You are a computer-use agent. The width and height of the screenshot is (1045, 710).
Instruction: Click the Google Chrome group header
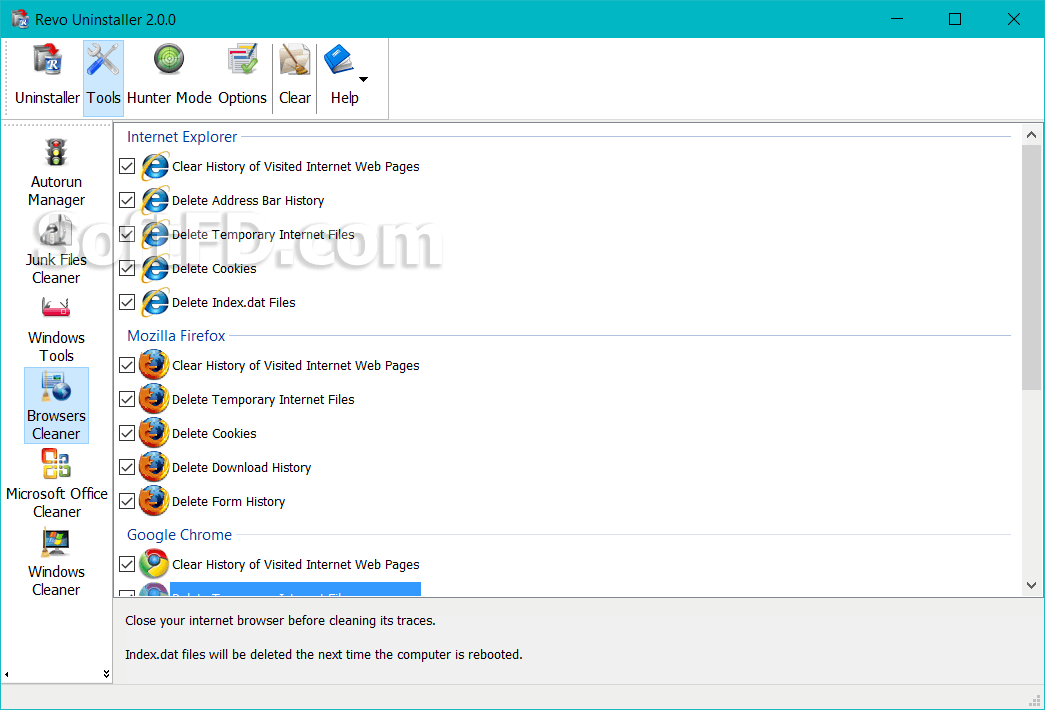(x=179, y=535)
